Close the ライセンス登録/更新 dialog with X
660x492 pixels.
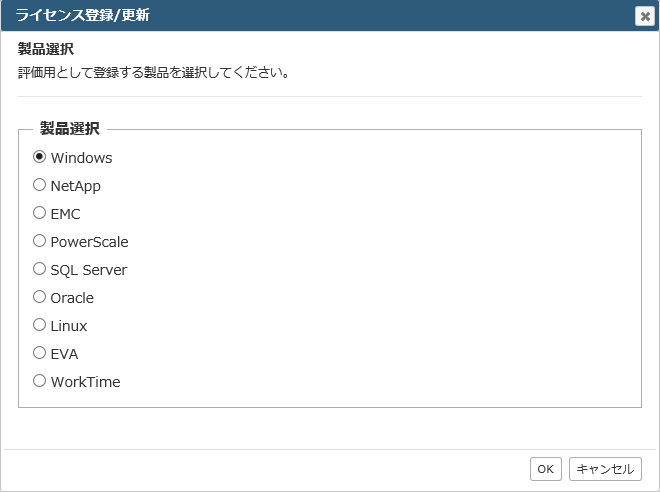coord(645,16)
